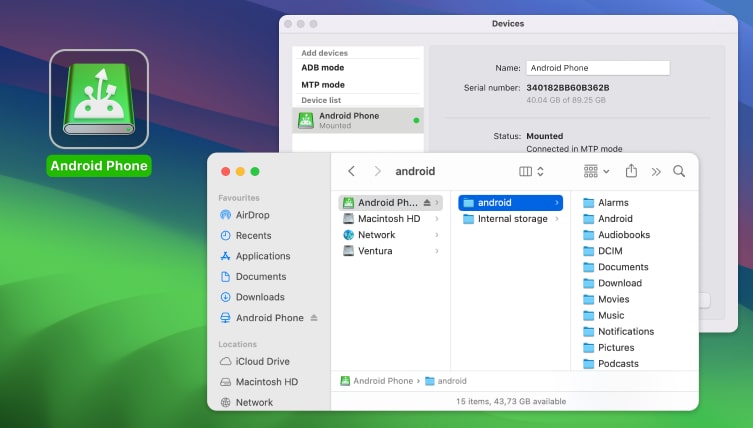
Task: Click the Android Phone desktop label
Action: click(x=99, y=166)
